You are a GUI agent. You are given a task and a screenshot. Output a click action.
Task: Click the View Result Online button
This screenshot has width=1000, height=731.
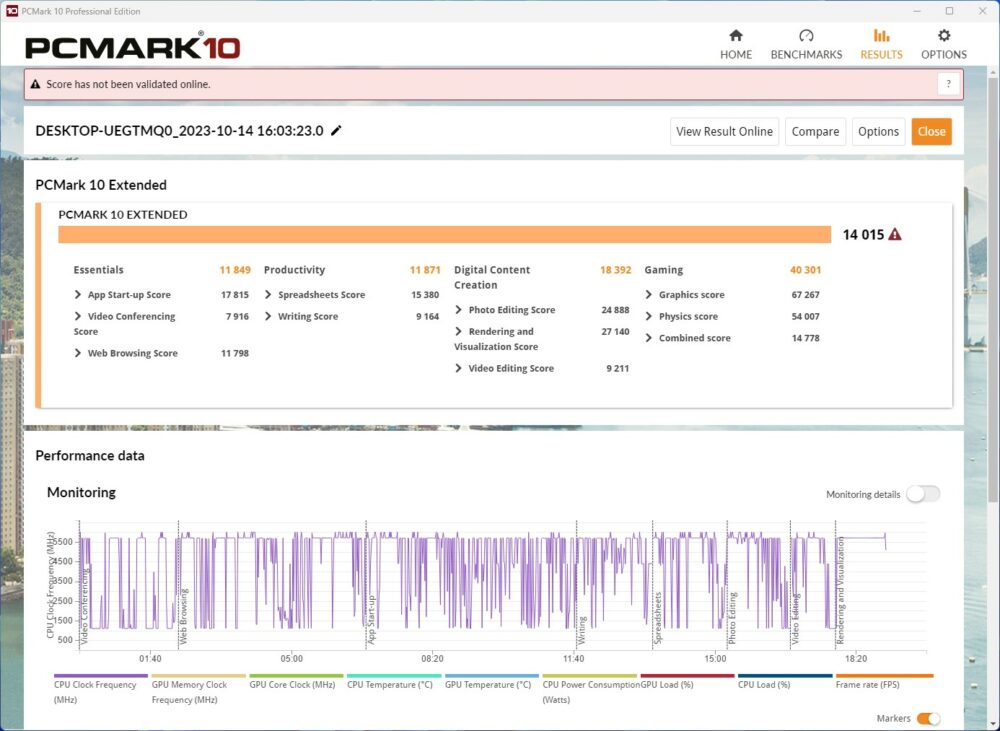724,131
